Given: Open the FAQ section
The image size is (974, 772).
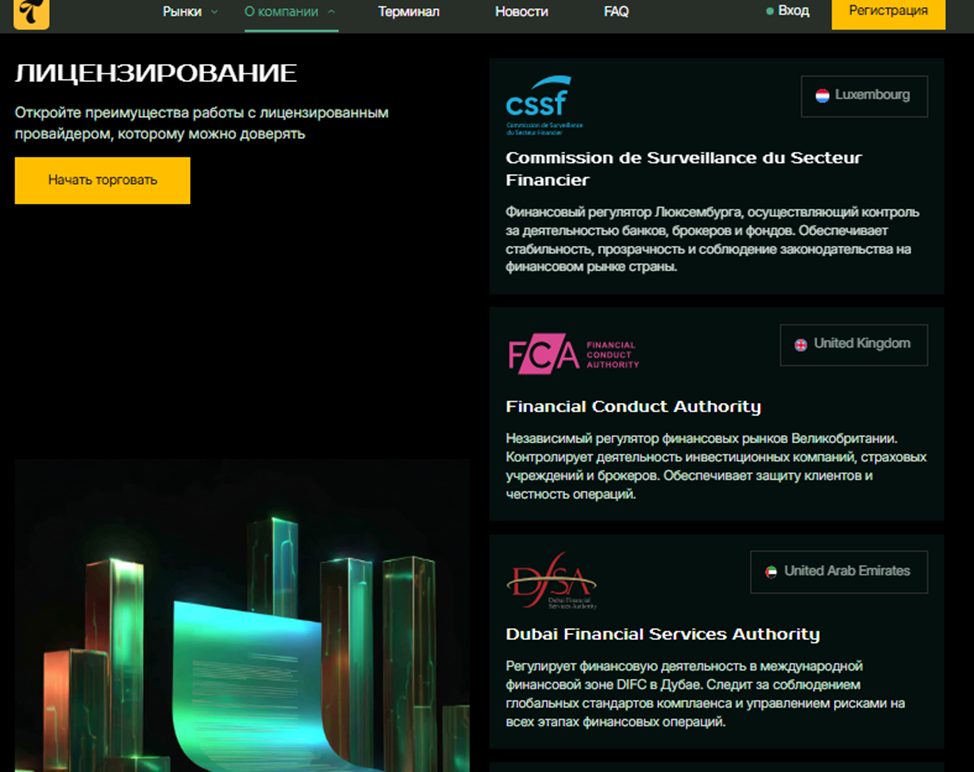Looking at the screenshot, I should pos(616,12).
